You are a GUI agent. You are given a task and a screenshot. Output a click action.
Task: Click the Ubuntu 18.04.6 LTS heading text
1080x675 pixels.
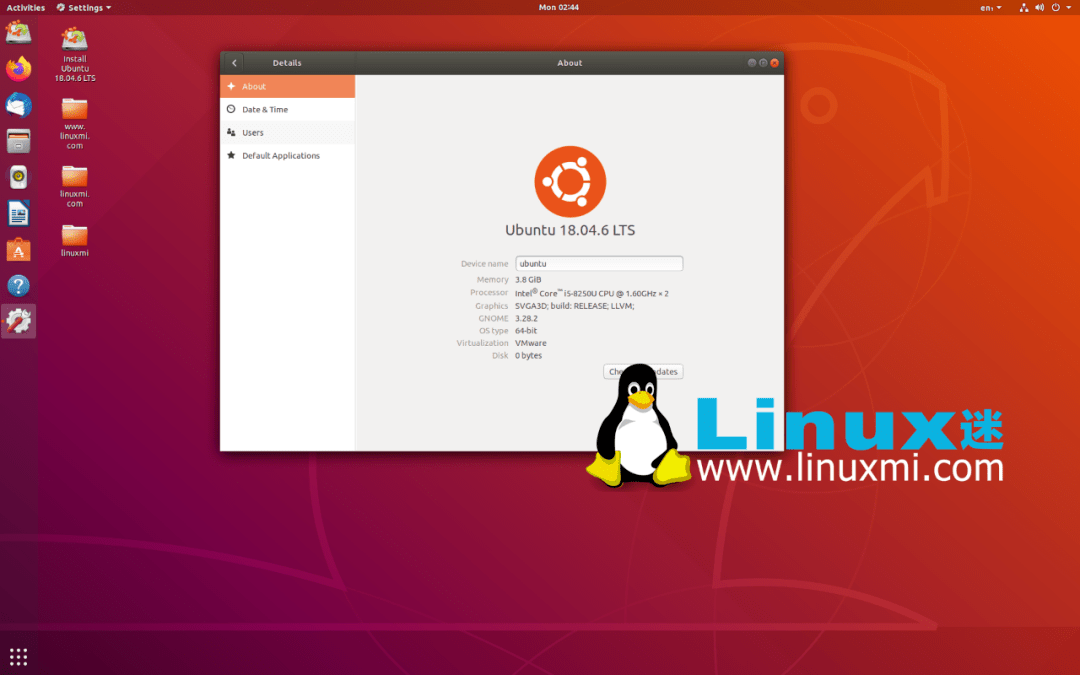coord(570,230)
